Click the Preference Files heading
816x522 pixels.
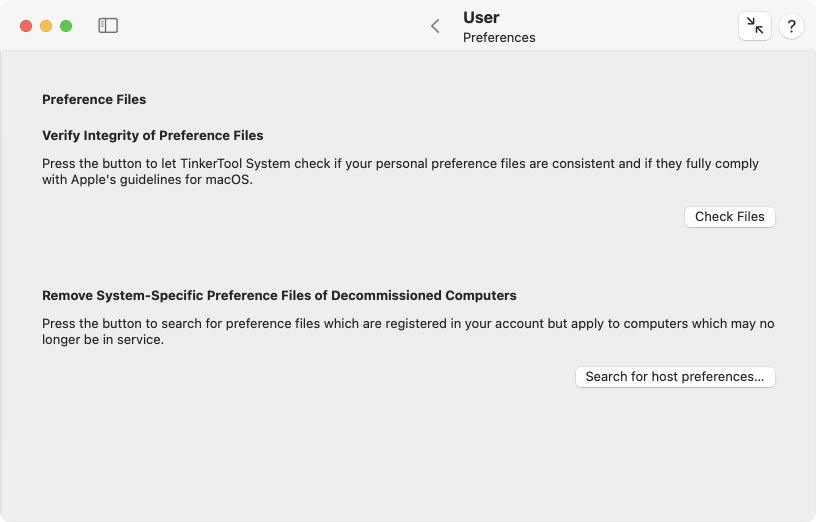point(94,99)
